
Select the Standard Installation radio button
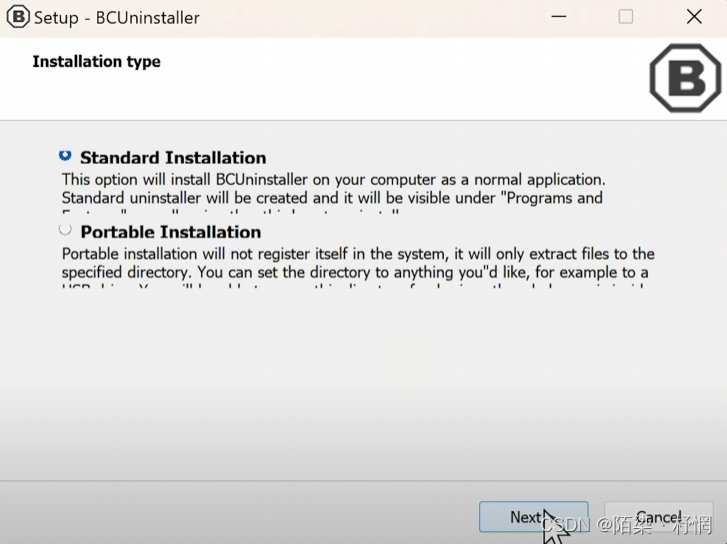65,155
